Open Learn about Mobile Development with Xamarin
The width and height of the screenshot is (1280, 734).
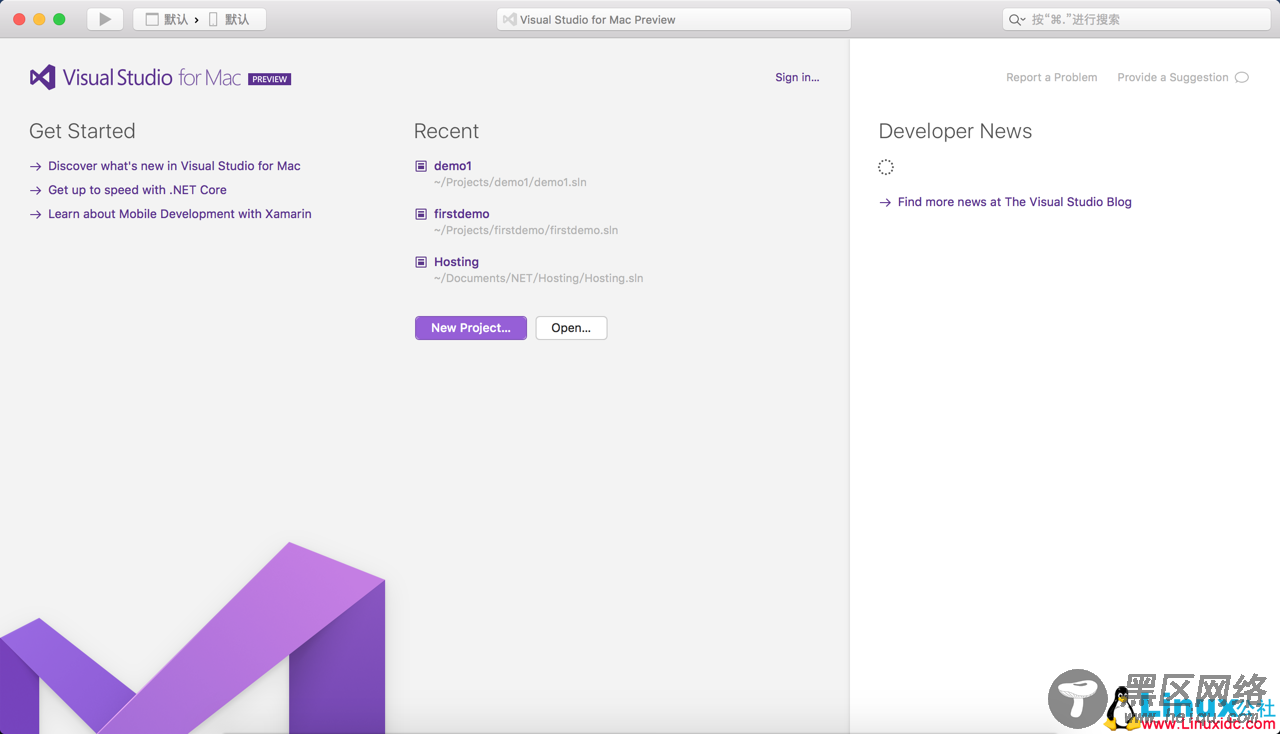click(x=180, y=214)
